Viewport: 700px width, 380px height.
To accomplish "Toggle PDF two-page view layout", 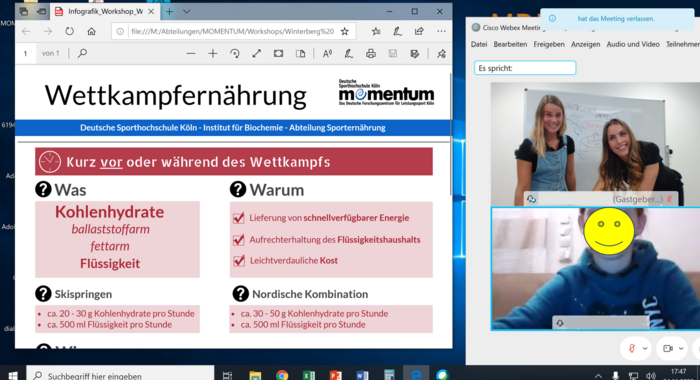I will coord(300,54).
